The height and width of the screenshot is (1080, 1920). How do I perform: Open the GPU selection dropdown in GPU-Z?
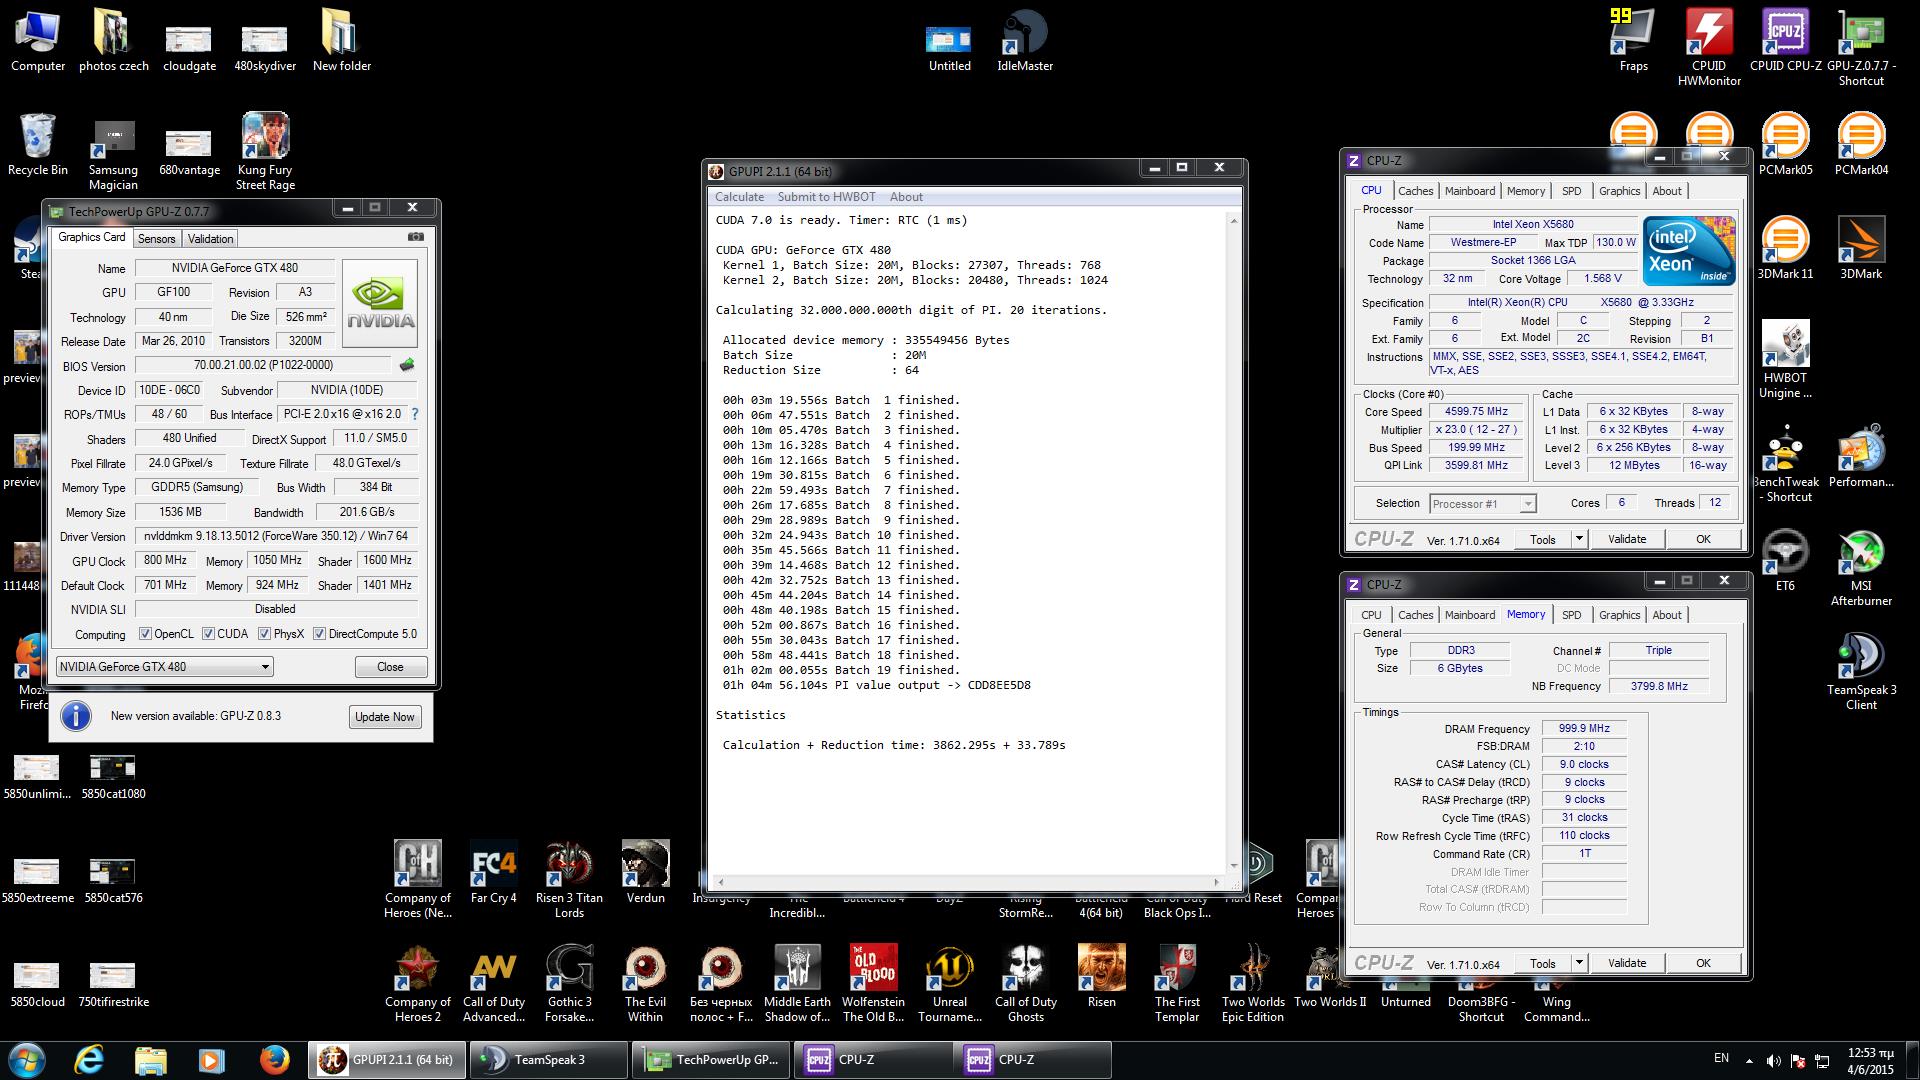tap(165, 666)
